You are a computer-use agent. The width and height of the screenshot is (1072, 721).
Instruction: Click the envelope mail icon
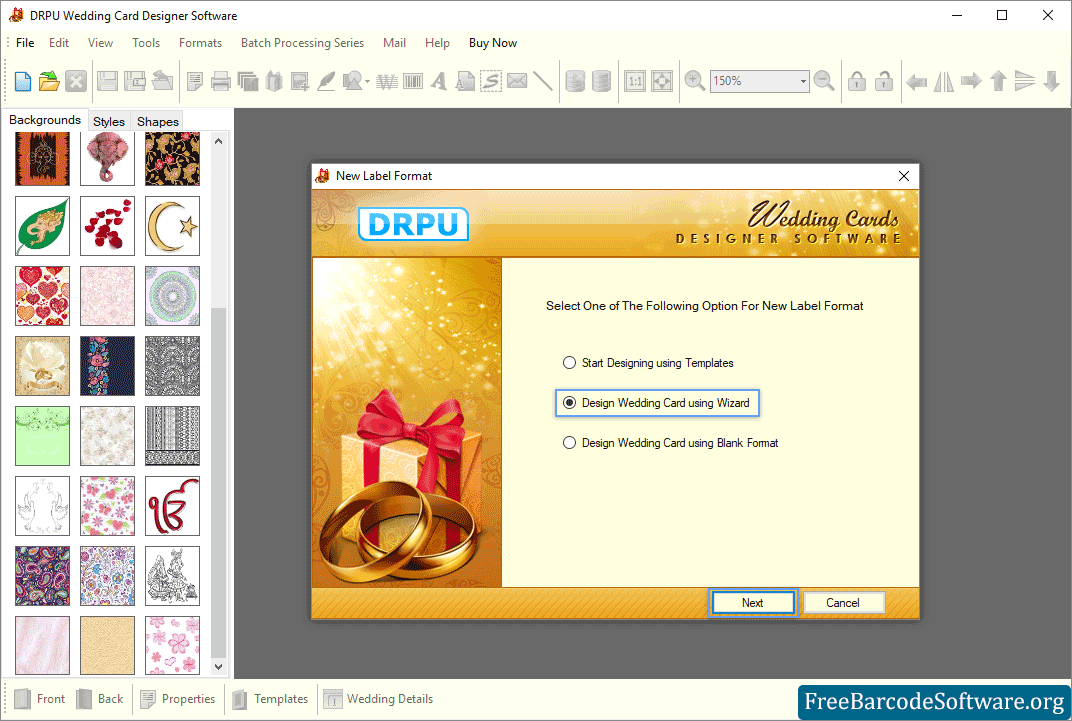click(517, 81)
